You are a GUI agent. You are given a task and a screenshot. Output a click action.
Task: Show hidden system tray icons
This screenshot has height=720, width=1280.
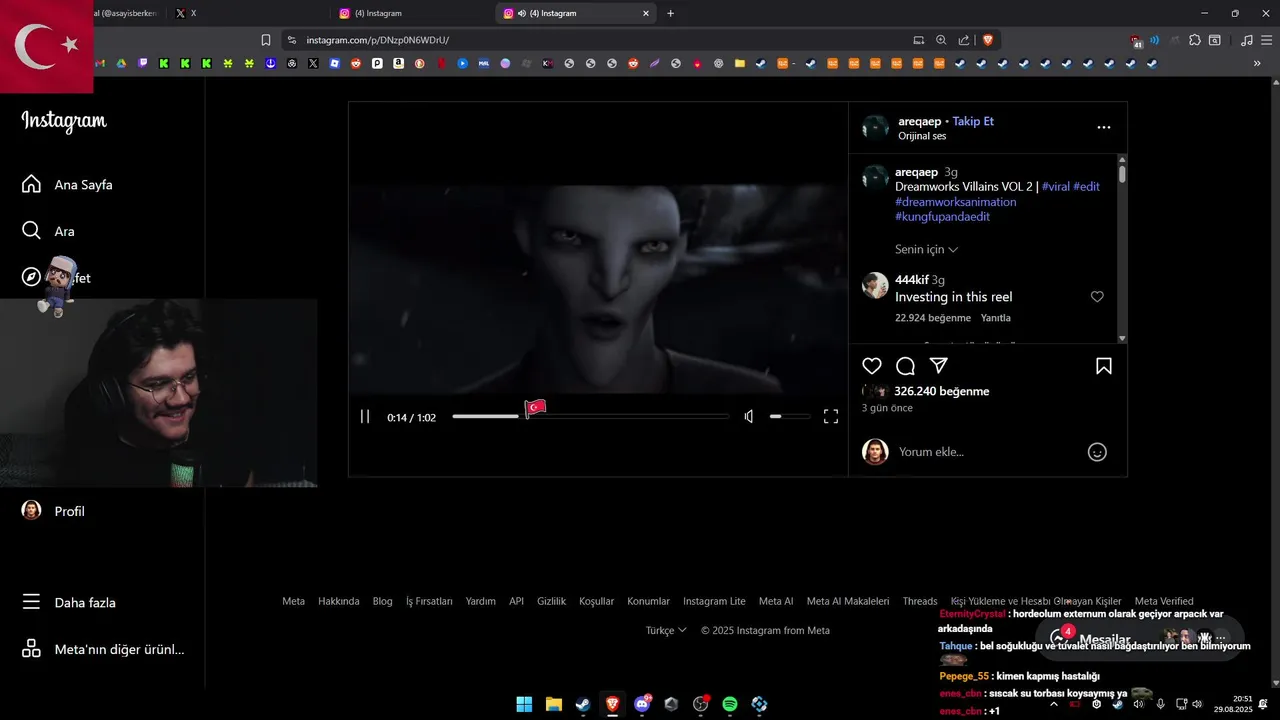[x=1053, y=704]
